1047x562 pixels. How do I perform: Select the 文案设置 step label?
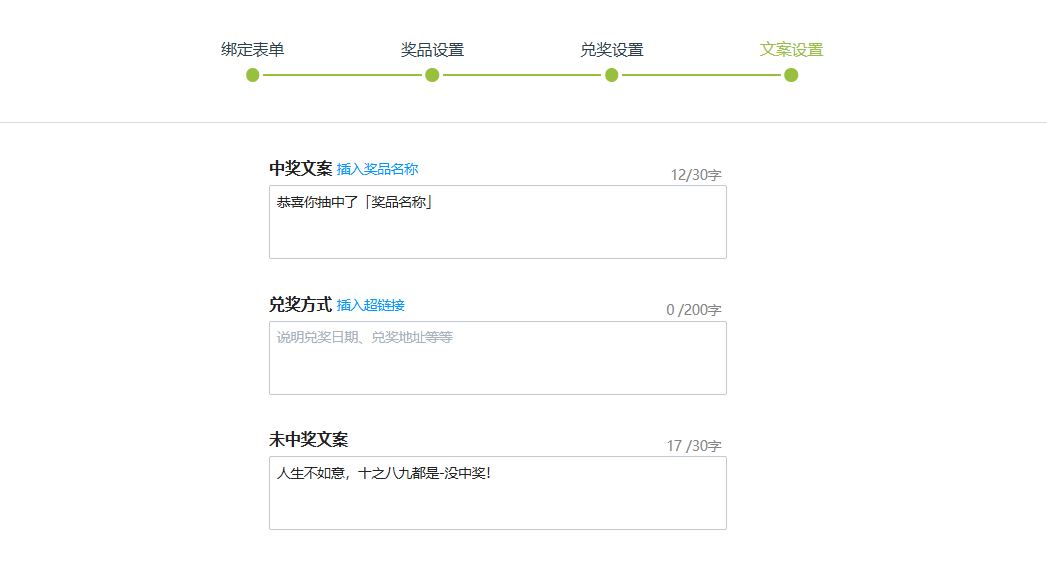click(791, 50)
